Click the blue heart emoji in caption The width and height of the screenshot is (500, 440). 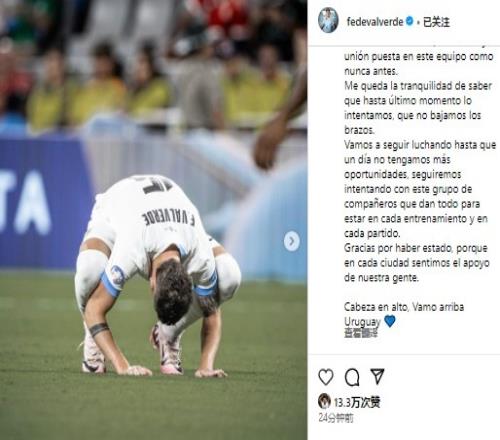(389, 321)
